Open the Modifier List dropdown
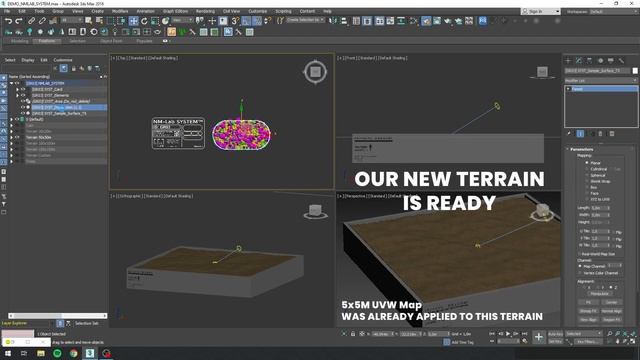This screenshot has height=360, width=640. 601,80
